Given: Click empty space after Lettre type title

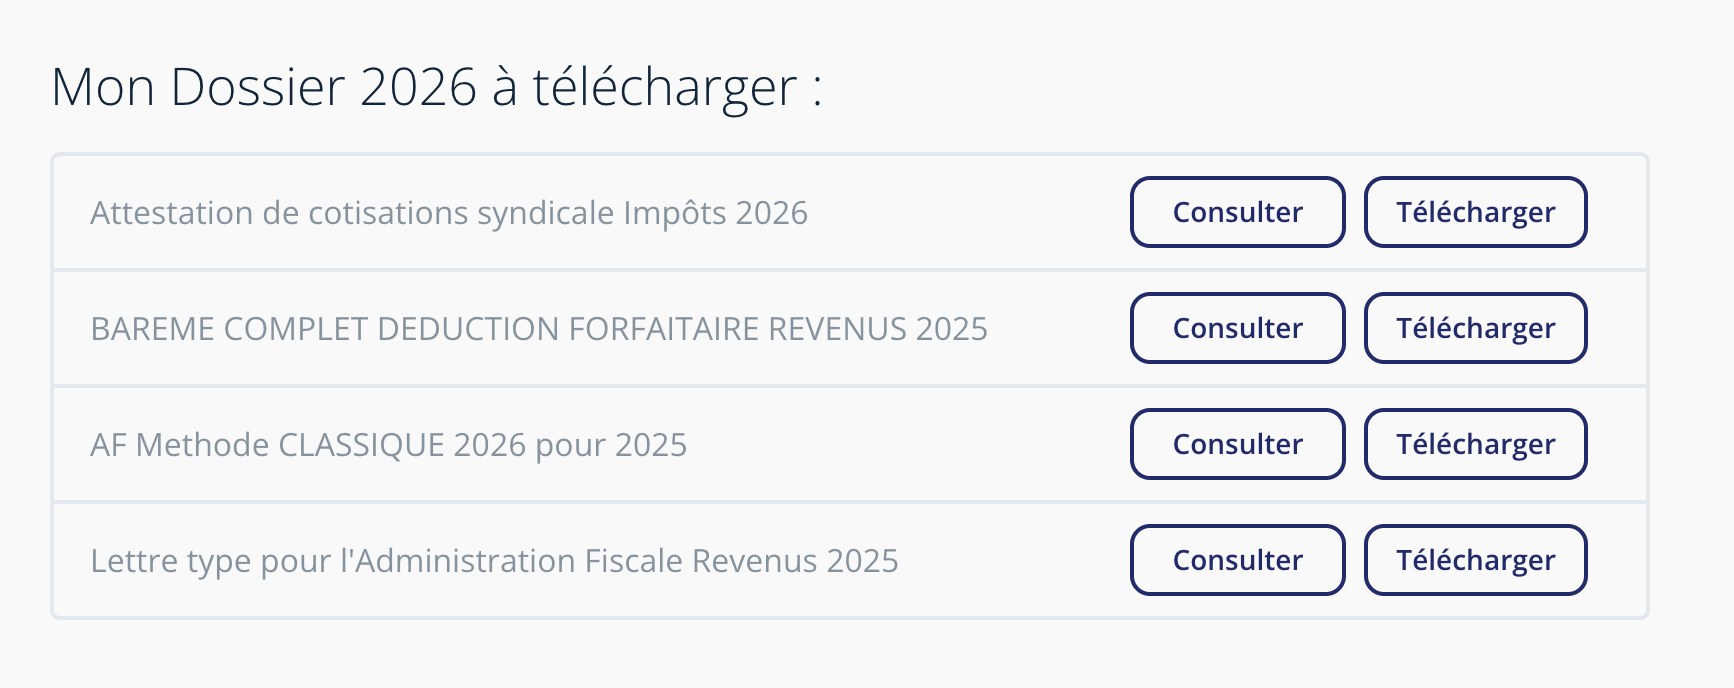Looking at the screenshot, I should (x=1014, y=561).
